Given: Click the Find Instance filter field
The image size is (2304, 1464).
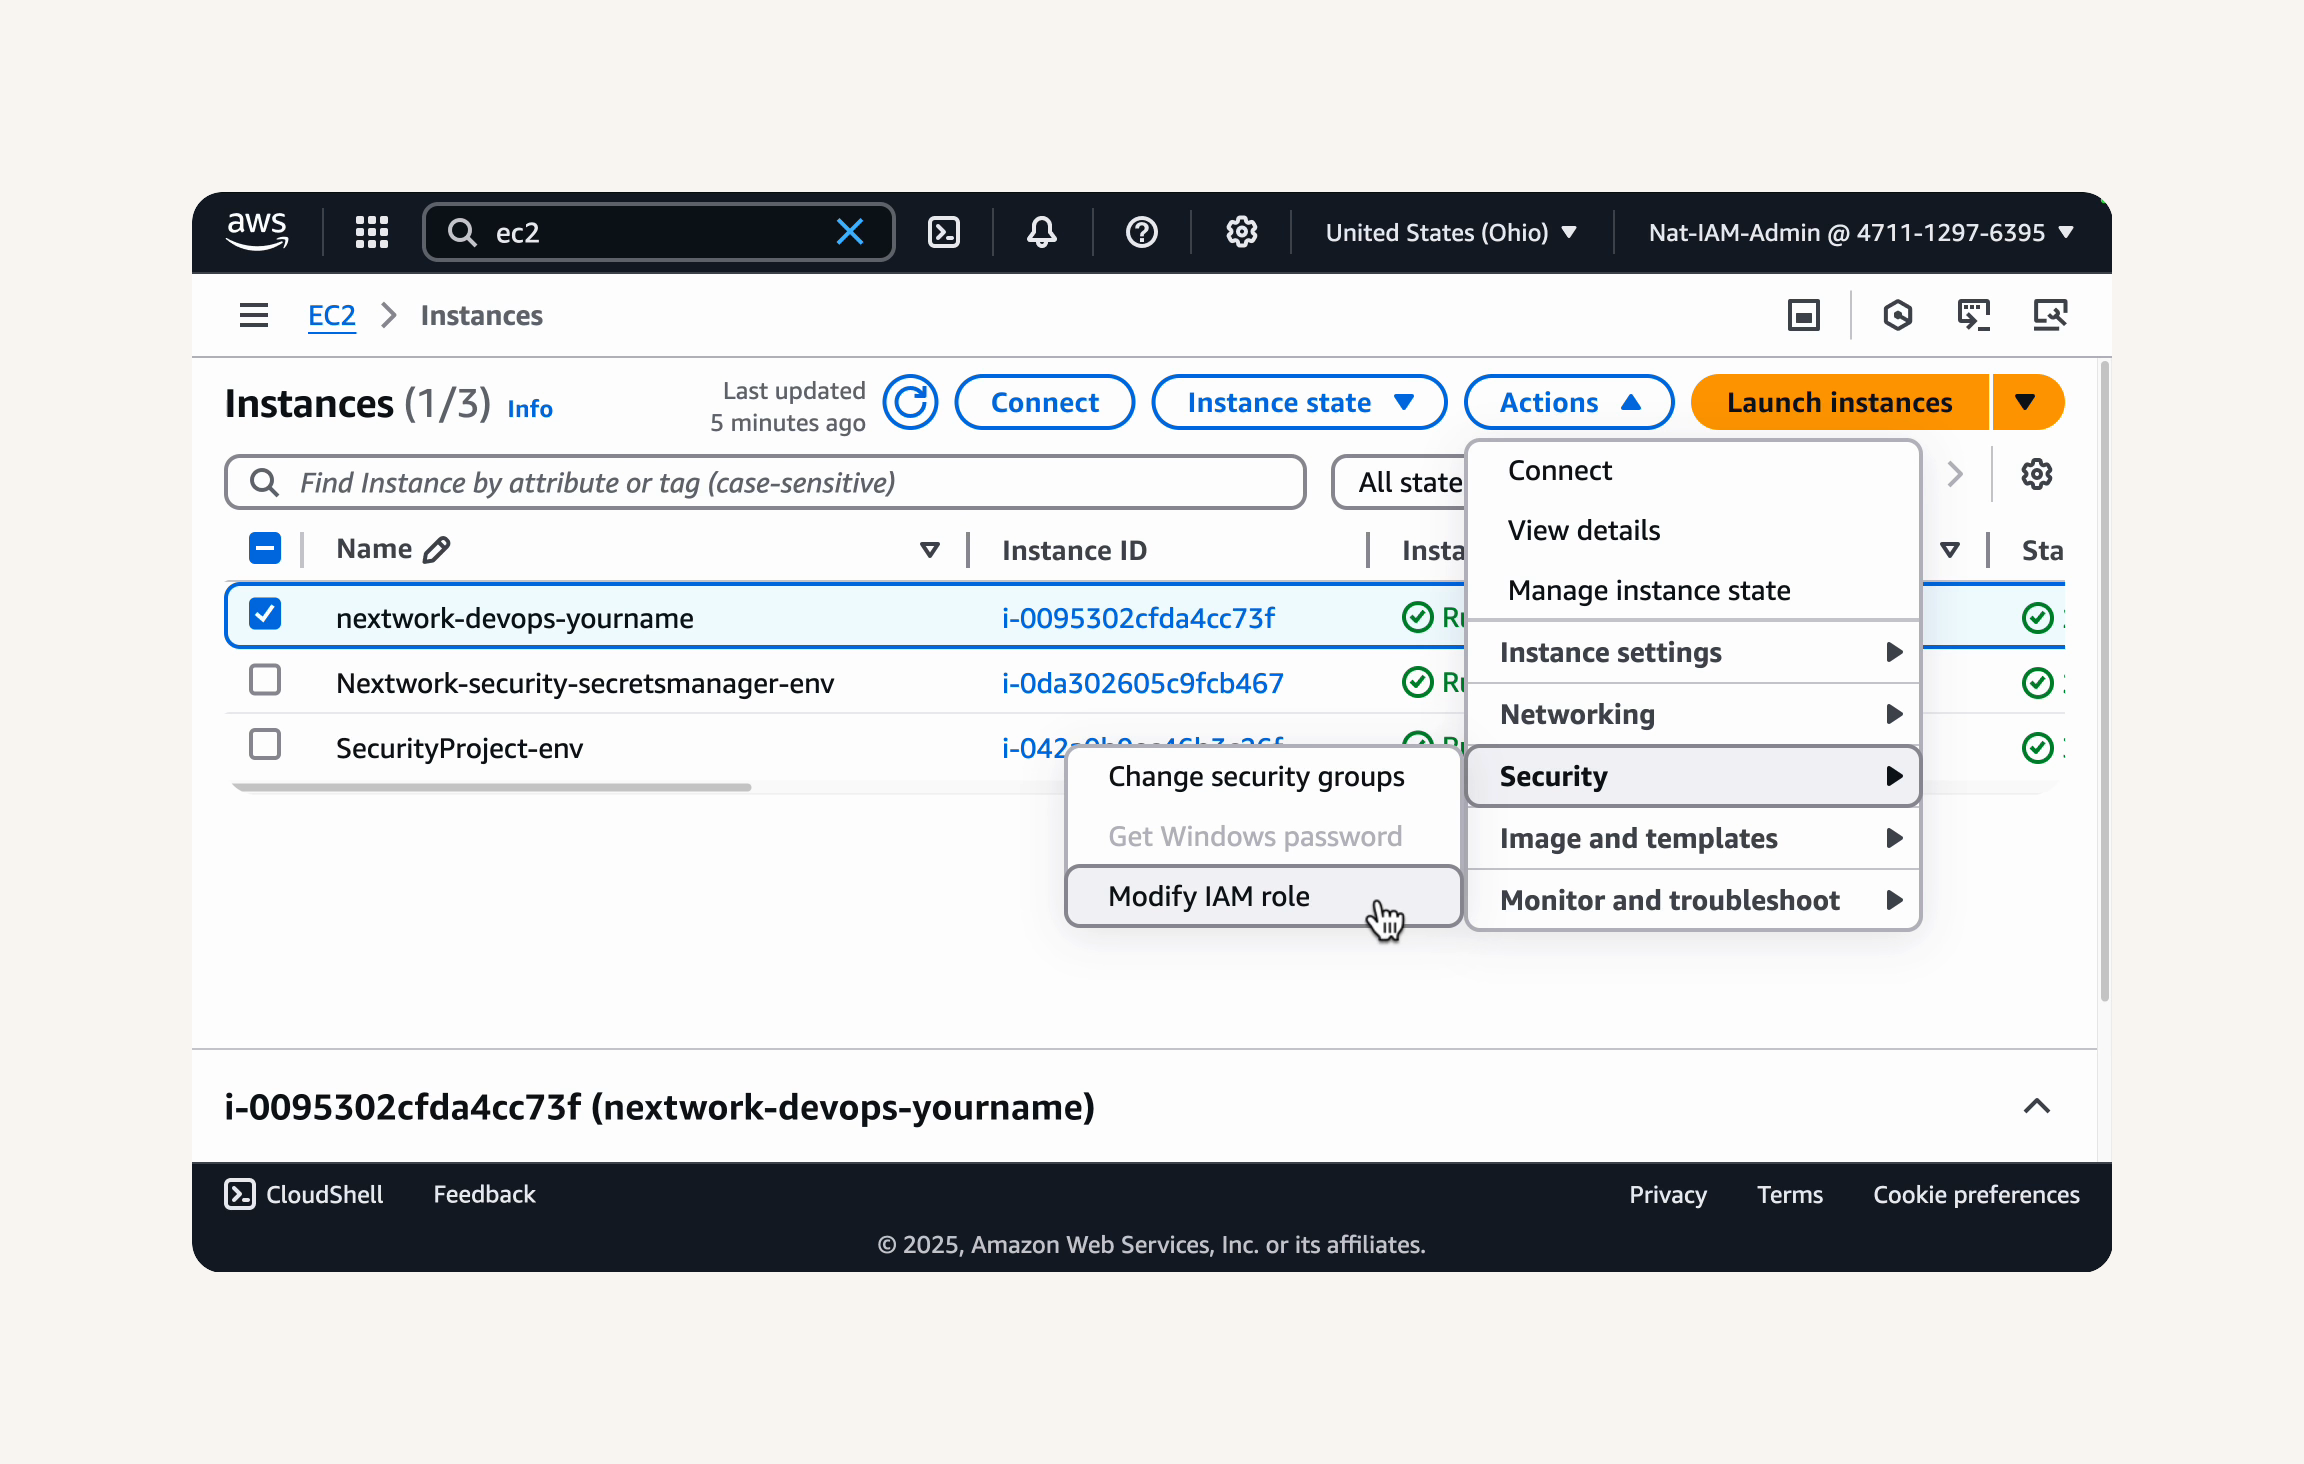Looking at the screenshot, I should coord(765,482).
